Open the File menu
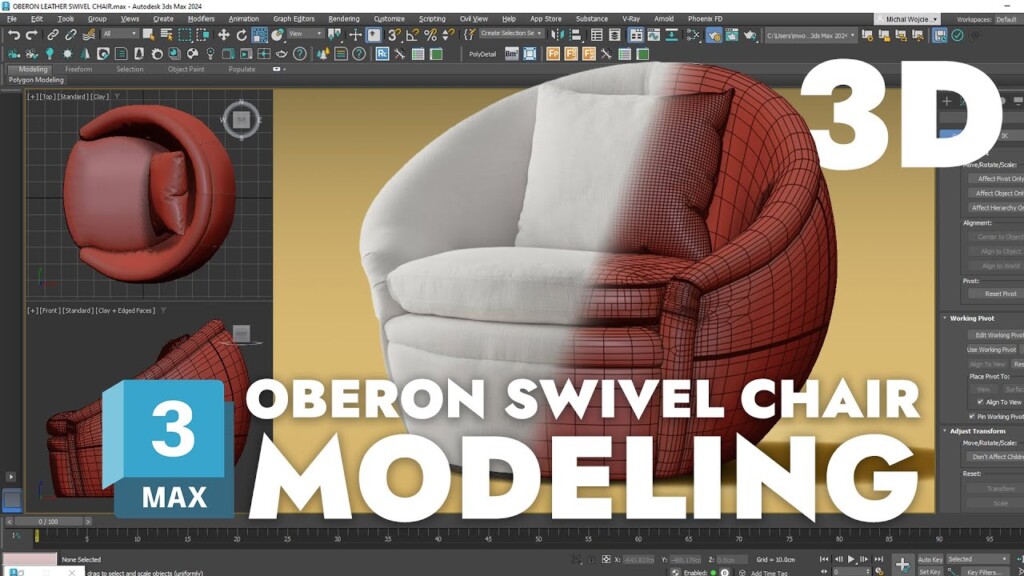 click(12, 19)
